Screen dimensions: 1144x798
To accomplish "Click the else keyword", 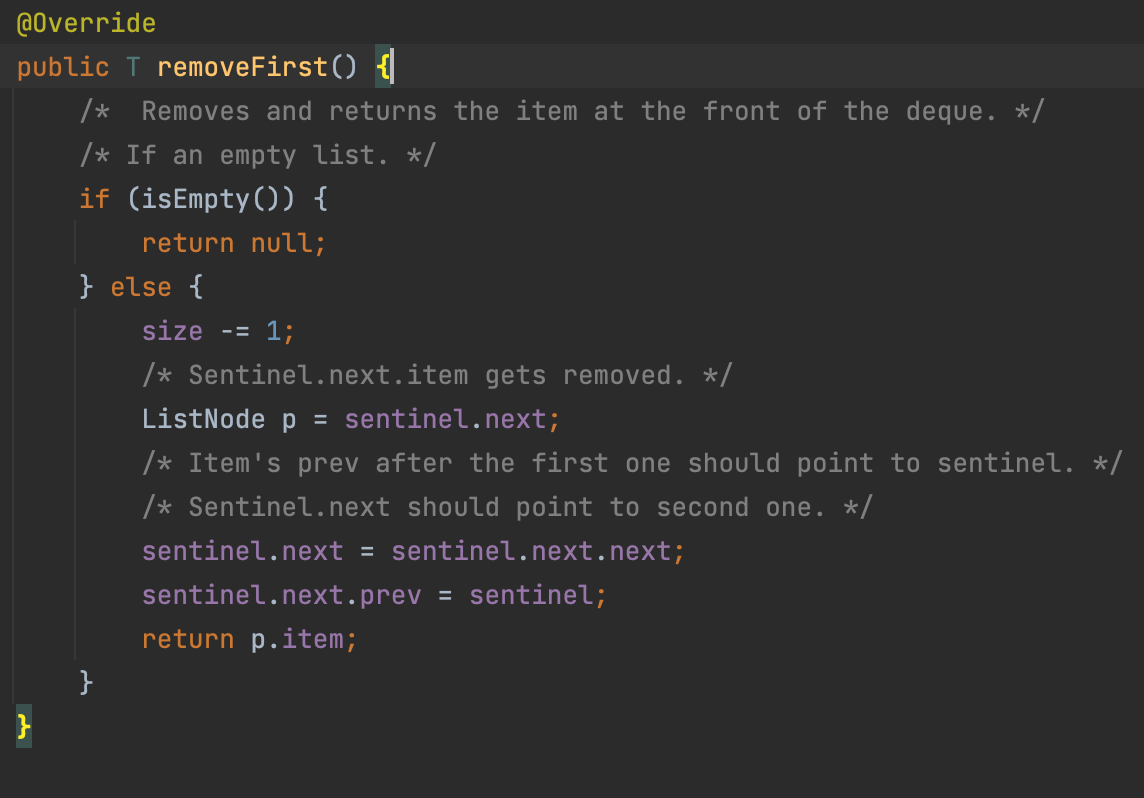I will click(x=141, y=287).
